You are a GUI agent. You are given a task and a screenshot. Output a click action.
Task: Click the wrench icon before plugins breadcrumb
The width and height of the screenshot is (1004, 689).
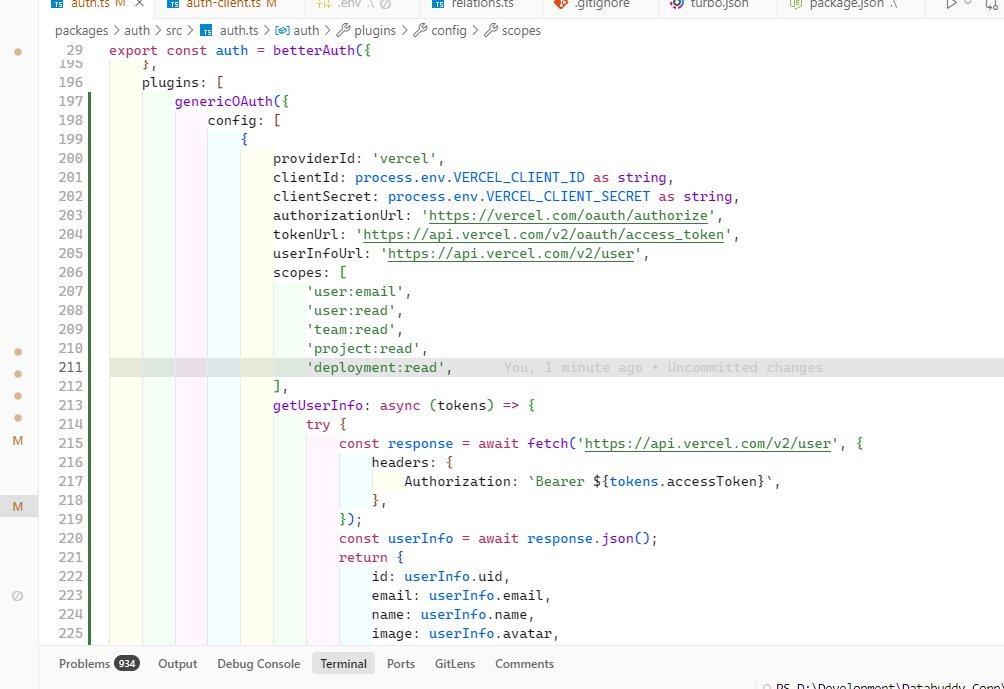(343, 30)
